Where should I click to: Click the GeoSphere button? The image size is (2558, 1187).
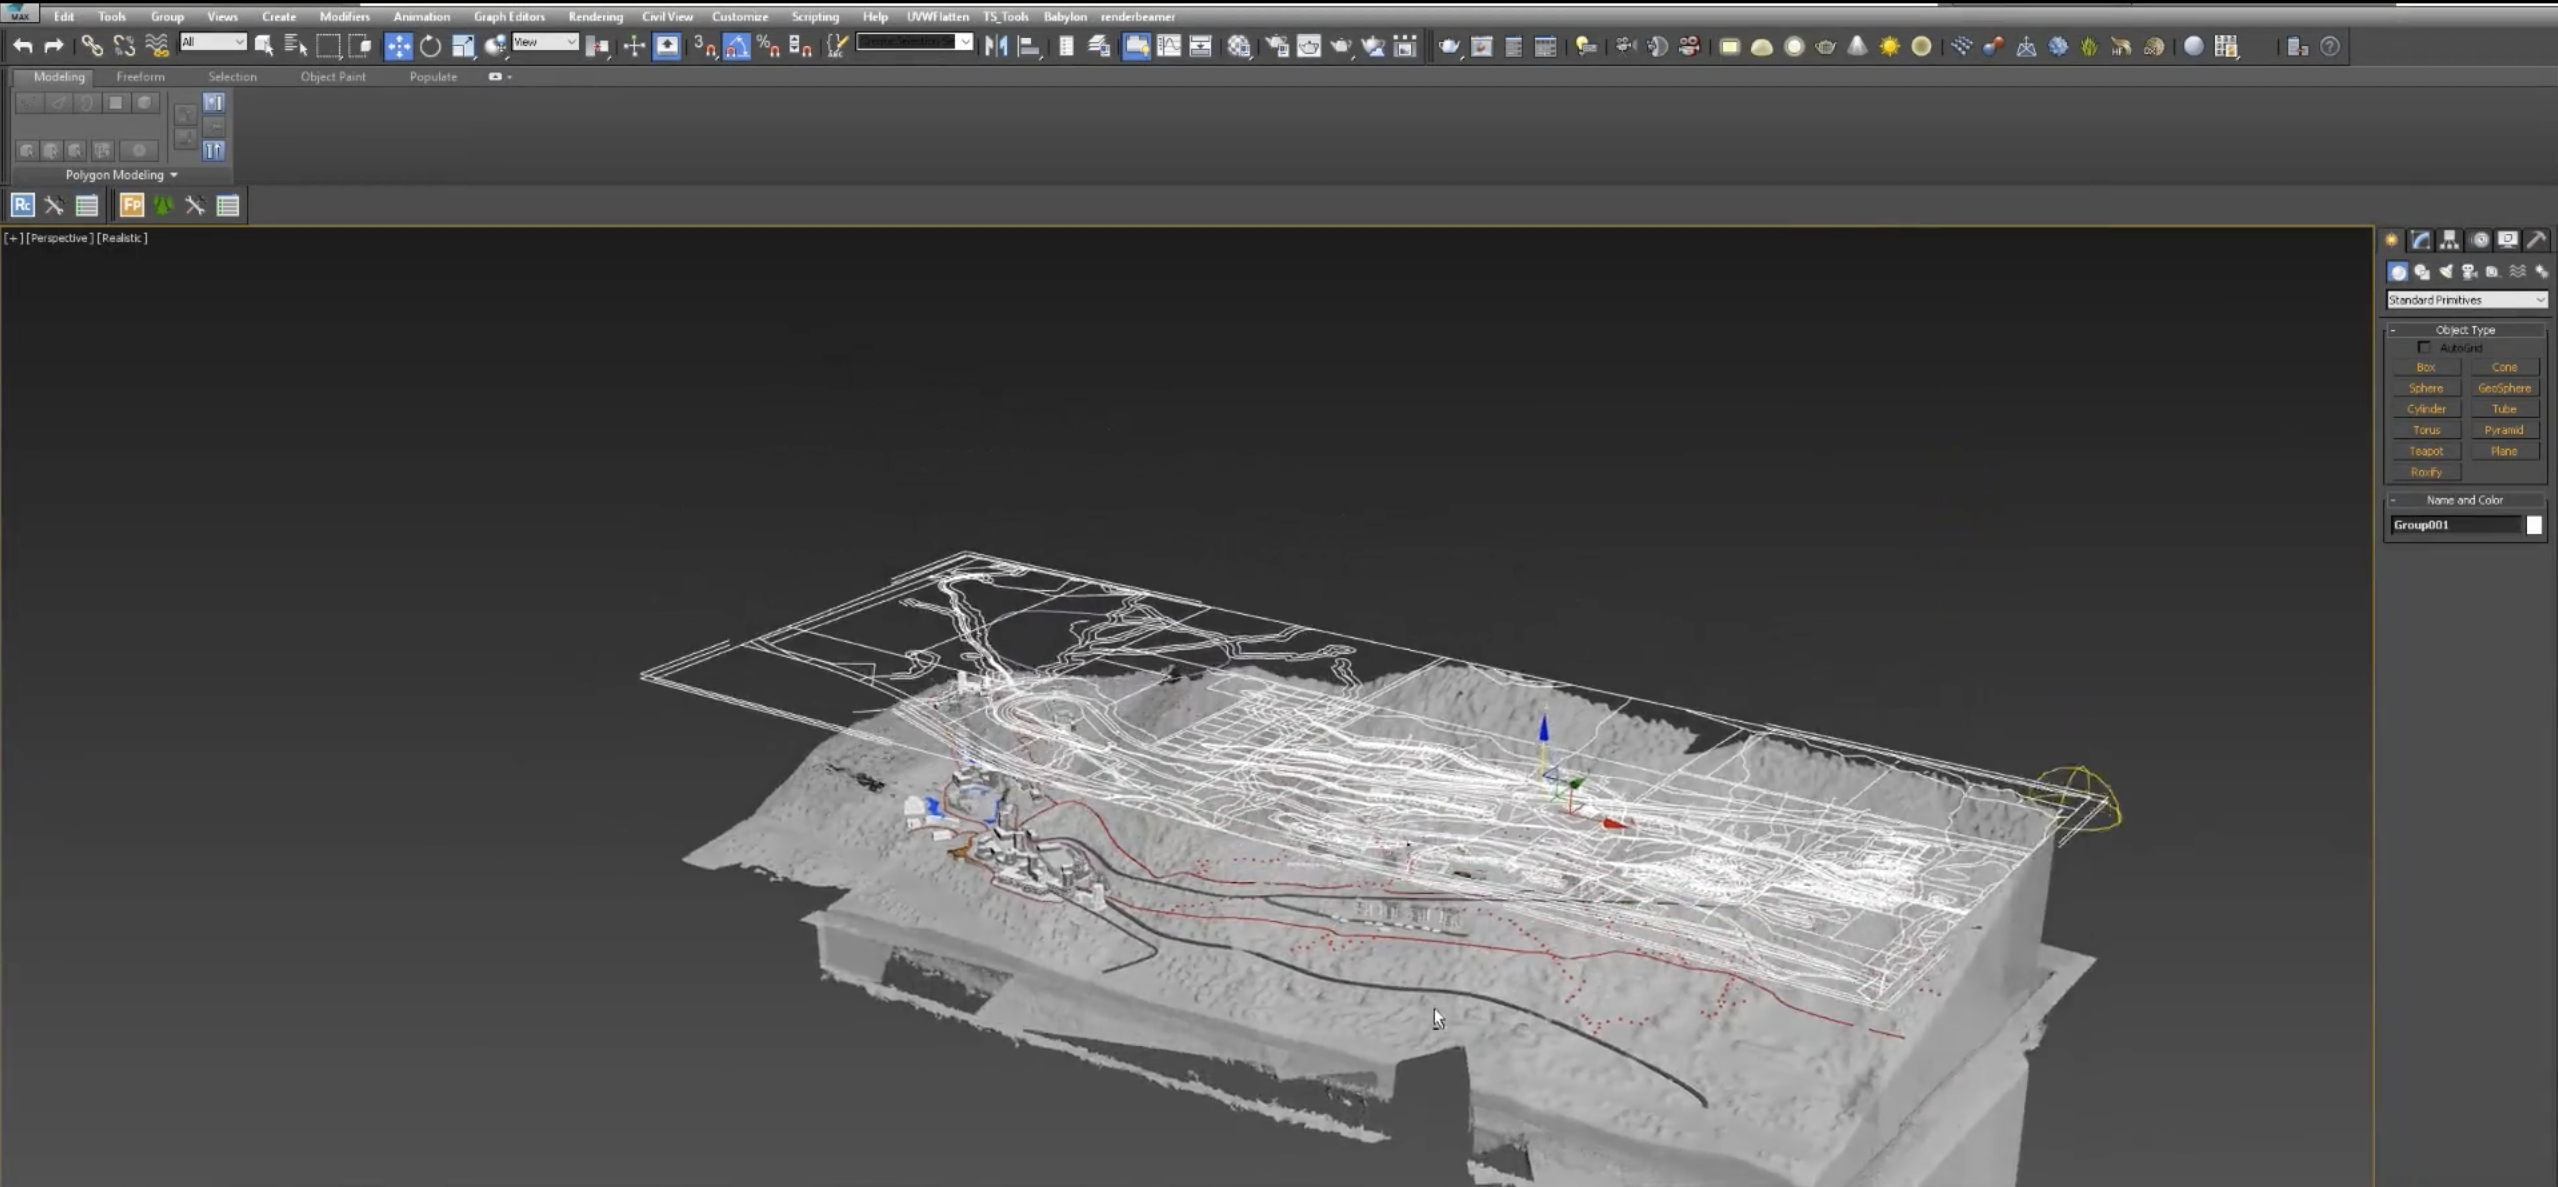[2503, 388]
